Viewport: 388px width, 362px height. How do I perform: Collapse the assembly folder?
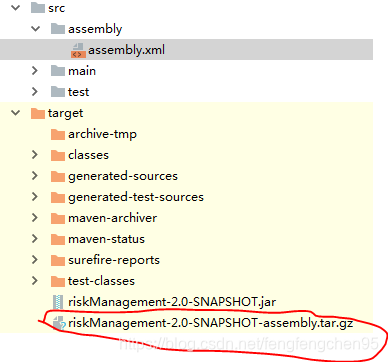[35, 29]
